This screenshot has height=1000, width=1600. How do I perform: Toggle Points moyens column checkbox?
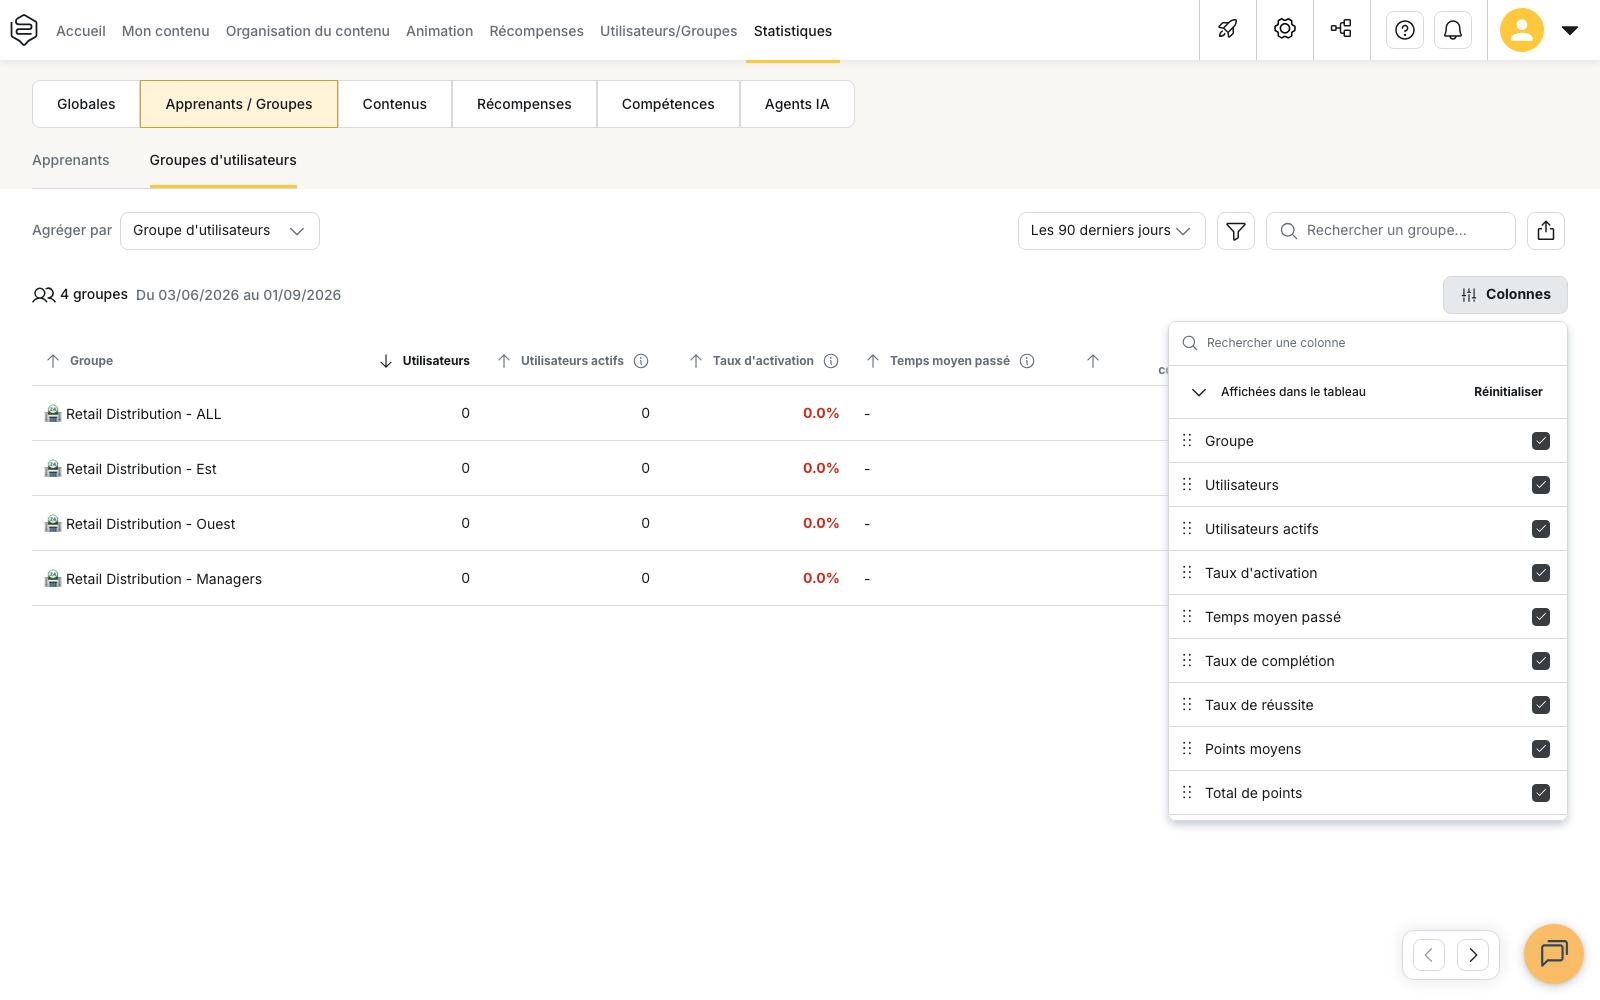point(1541,749)
